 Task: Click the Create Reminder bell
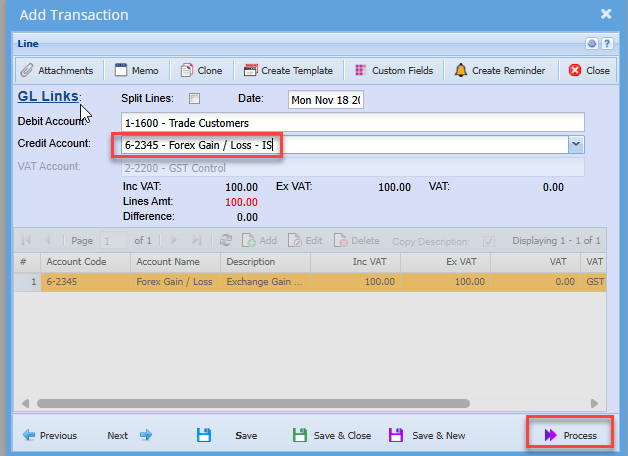[x=499, y=71]
